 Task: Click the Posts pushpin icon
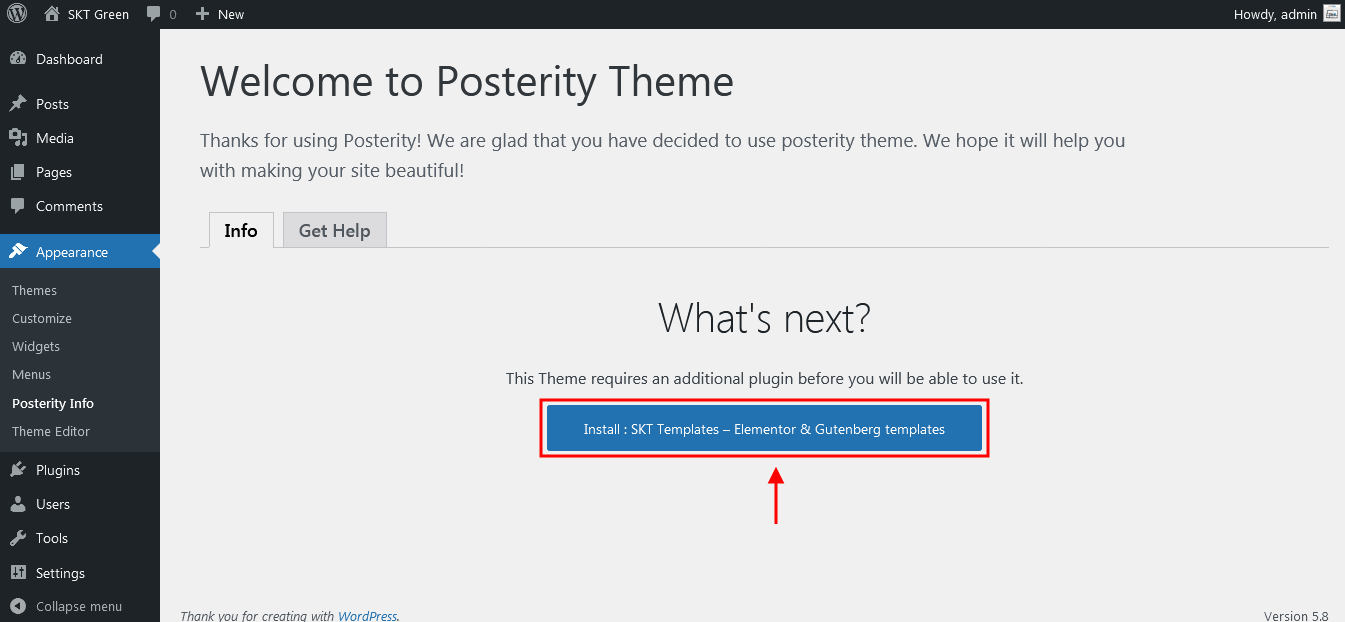click(18, 104)
